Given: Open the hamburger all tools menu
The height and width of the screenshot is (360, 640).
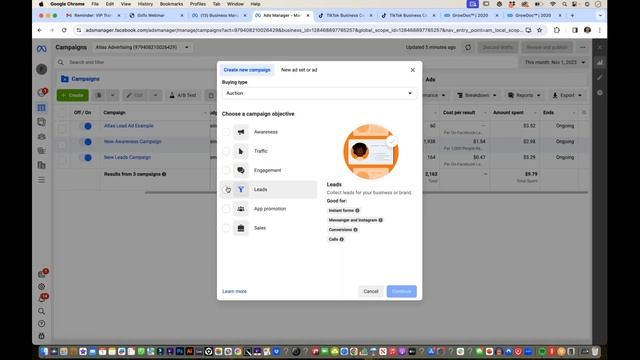Looking at the screenshot, I should 42,180.
